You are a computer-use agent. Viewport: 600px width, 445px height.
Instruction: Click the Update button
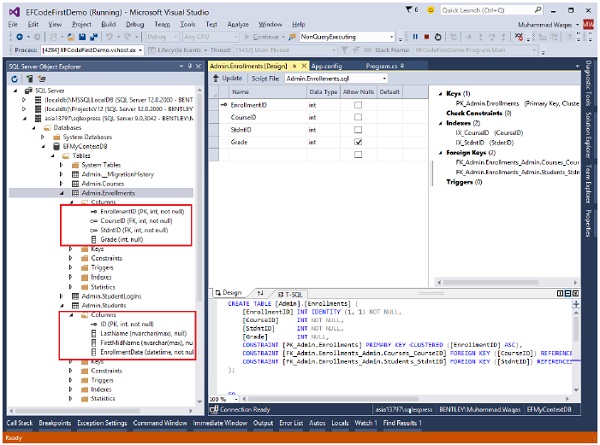pyautogui.click(x=227, y=78)
